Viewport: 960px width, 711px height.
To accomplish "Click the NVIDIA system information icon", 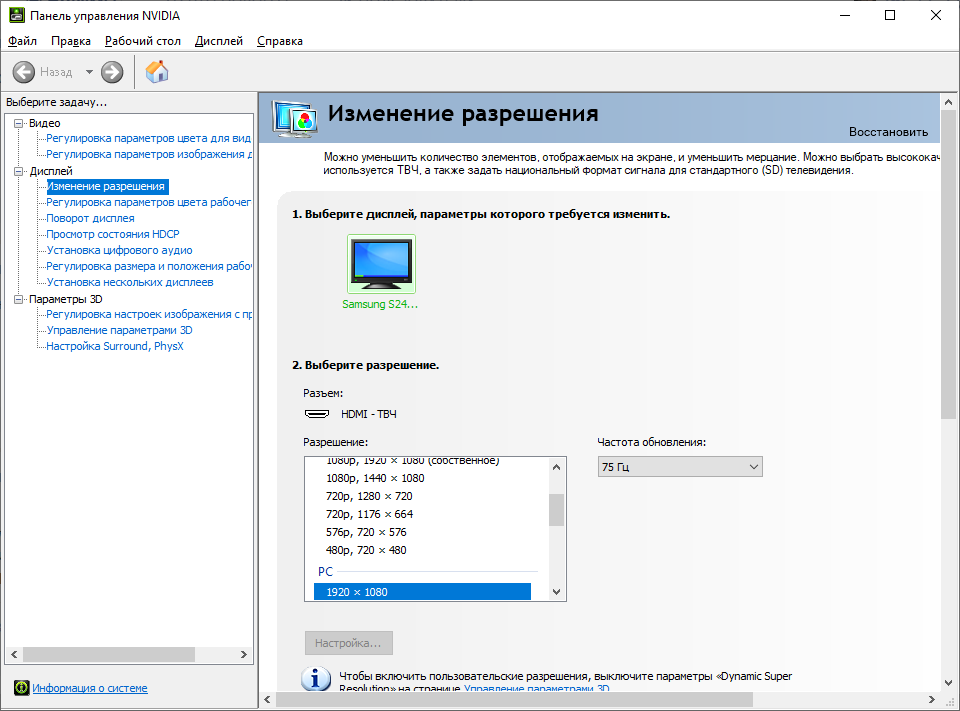I will tap(21, 688).
